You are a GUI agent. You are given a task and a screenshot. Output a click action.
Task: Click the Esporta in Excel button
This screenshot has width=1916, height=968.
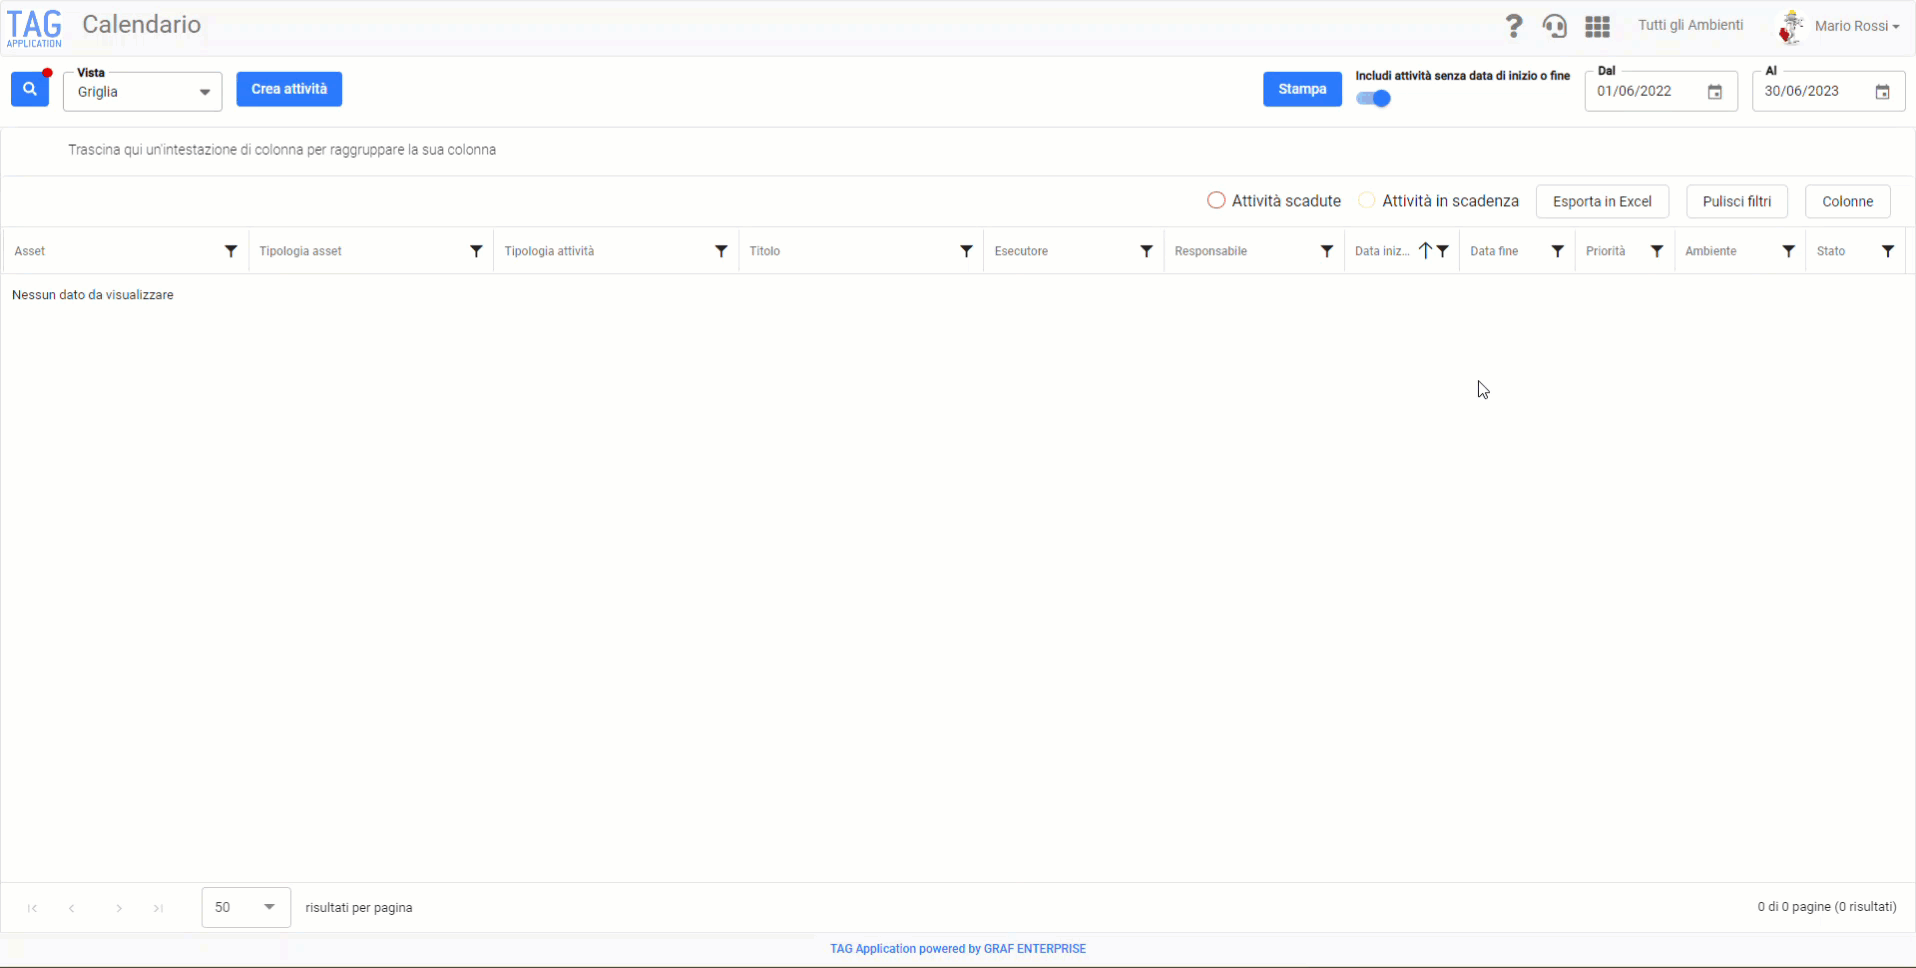point(1602,201)
